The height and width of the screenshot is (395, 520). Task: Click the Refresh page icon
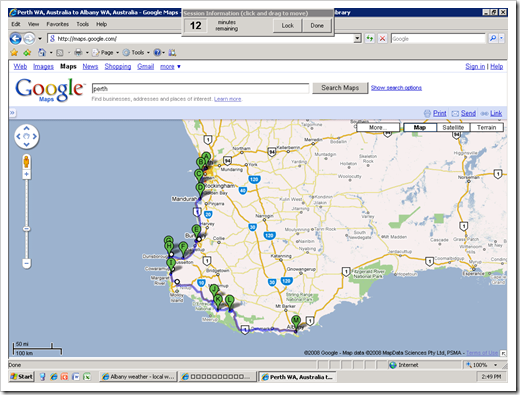[x=369, y=39]
